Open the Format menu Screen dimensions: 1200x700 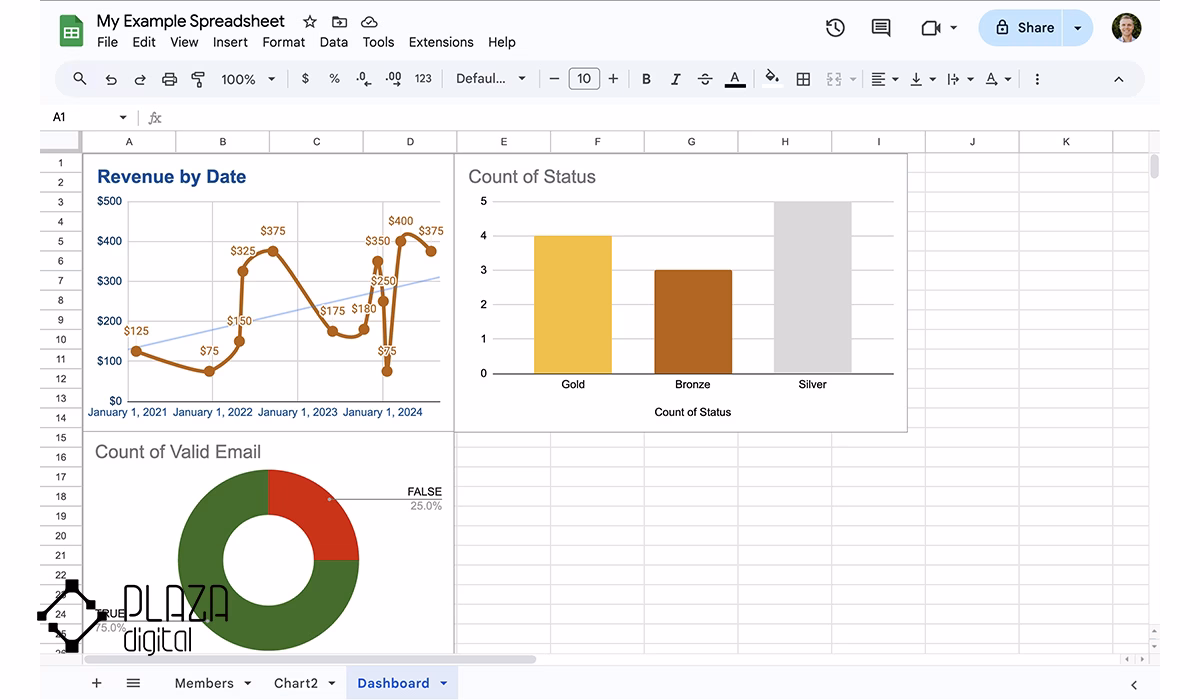click(284, 42)
